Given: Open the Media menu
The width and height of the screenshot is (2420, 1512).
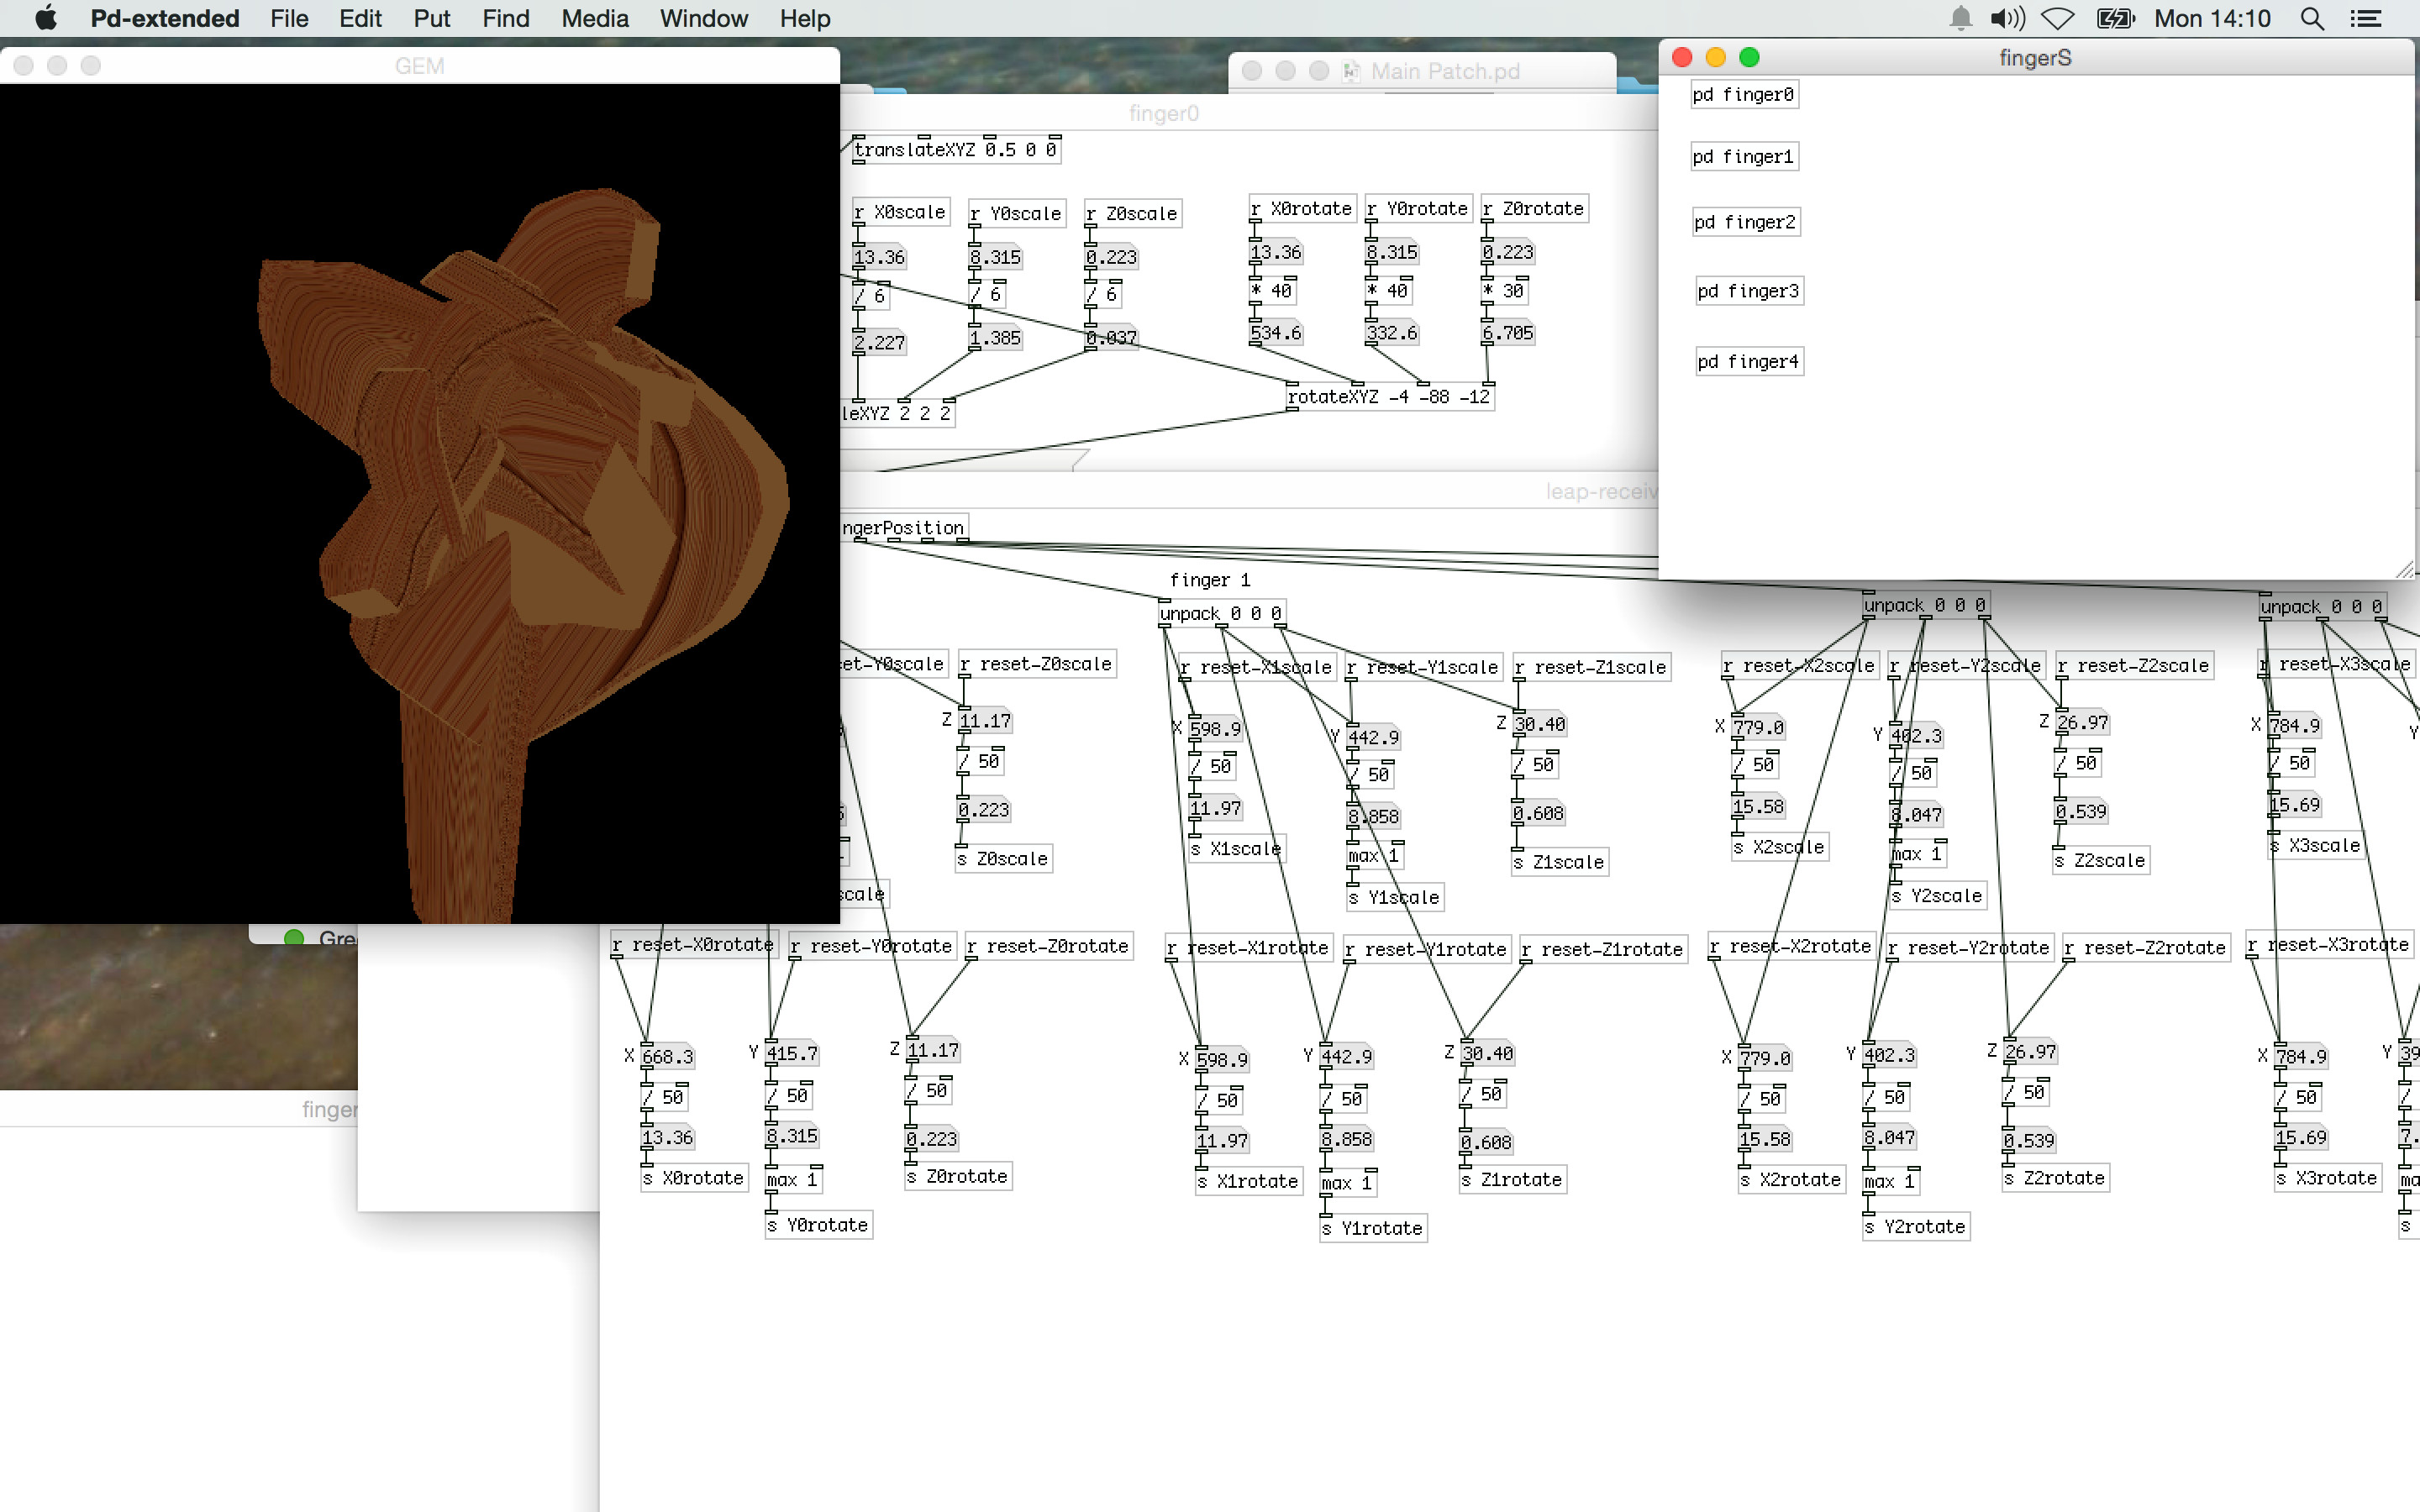Looking at the screenshot, I should click(x=594, y=19).
